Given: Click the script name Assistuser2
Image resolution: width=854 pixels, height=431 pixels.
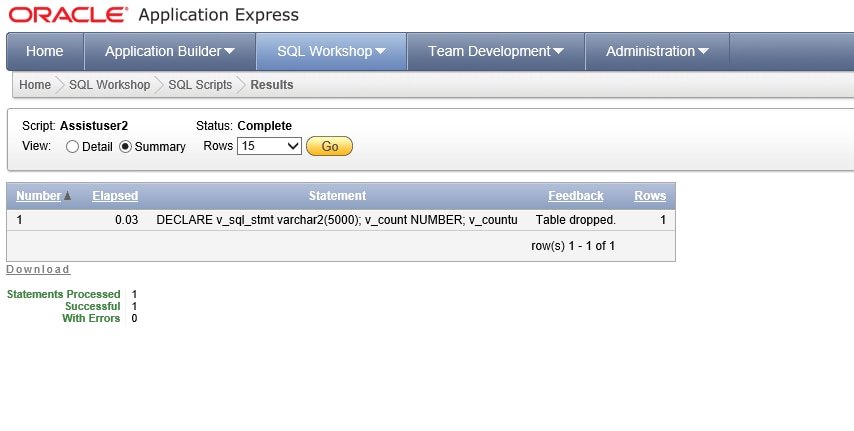Looking at the screenshot, I should [94, 126].
